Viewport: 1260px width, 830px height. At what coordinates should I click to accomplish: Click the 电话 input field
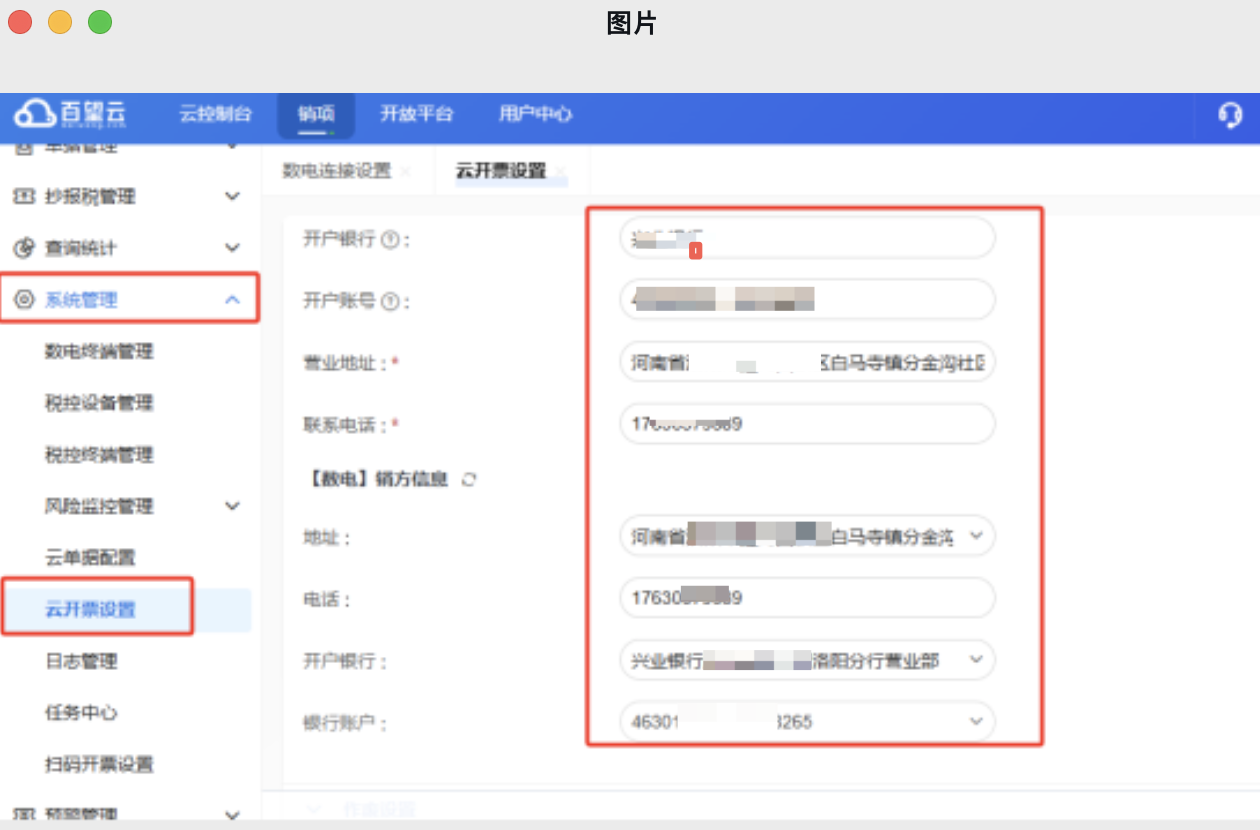tap(807, 598)
